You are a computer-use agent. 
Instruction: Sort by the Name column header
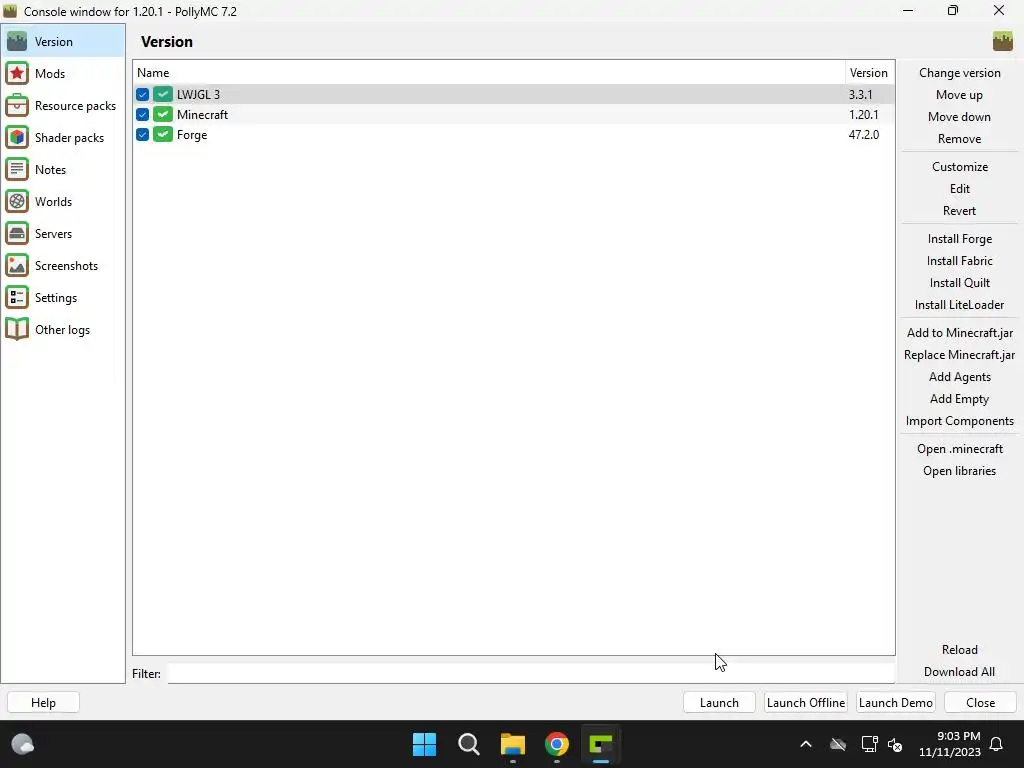tap(488, 72)
